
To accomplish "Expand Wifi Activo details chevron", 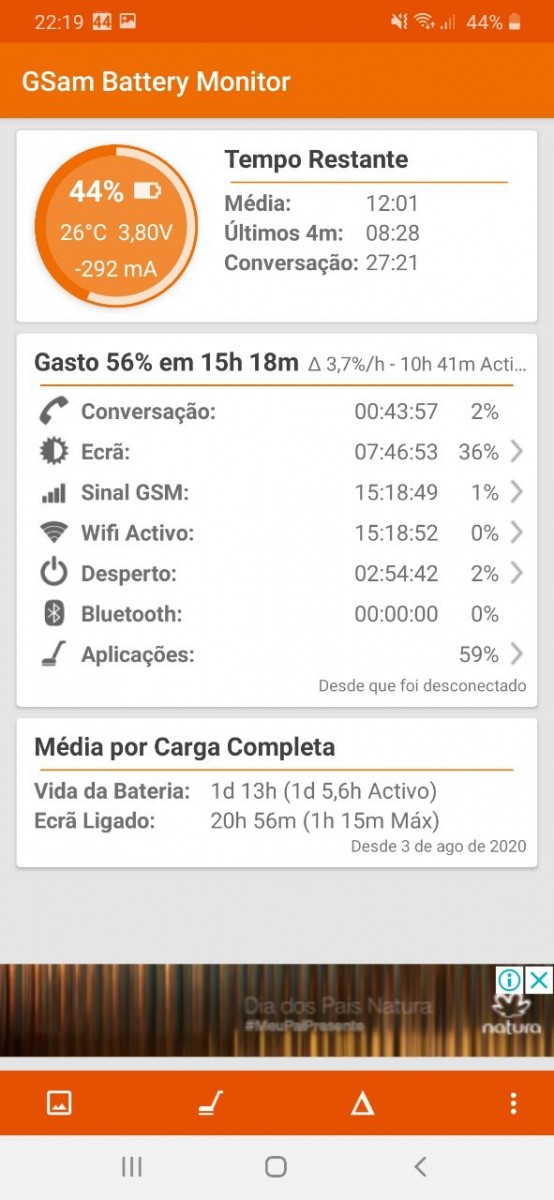I will pos(516,533).
